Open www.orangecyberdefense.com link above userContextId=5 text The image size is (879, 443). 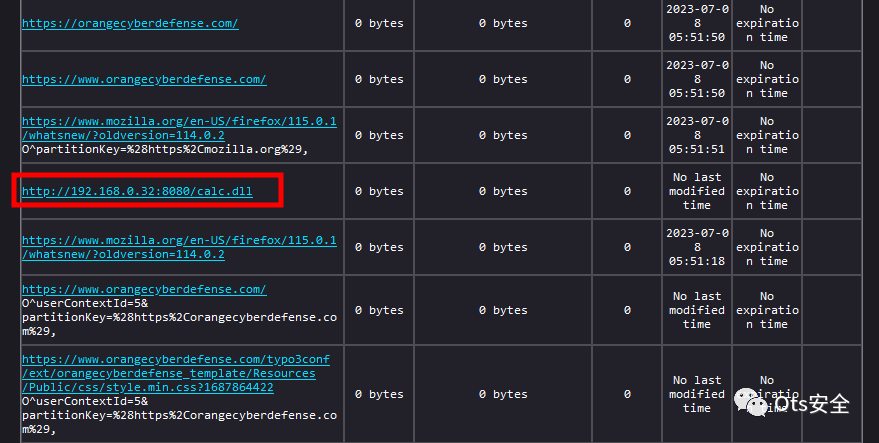click(x=144, y=289)
